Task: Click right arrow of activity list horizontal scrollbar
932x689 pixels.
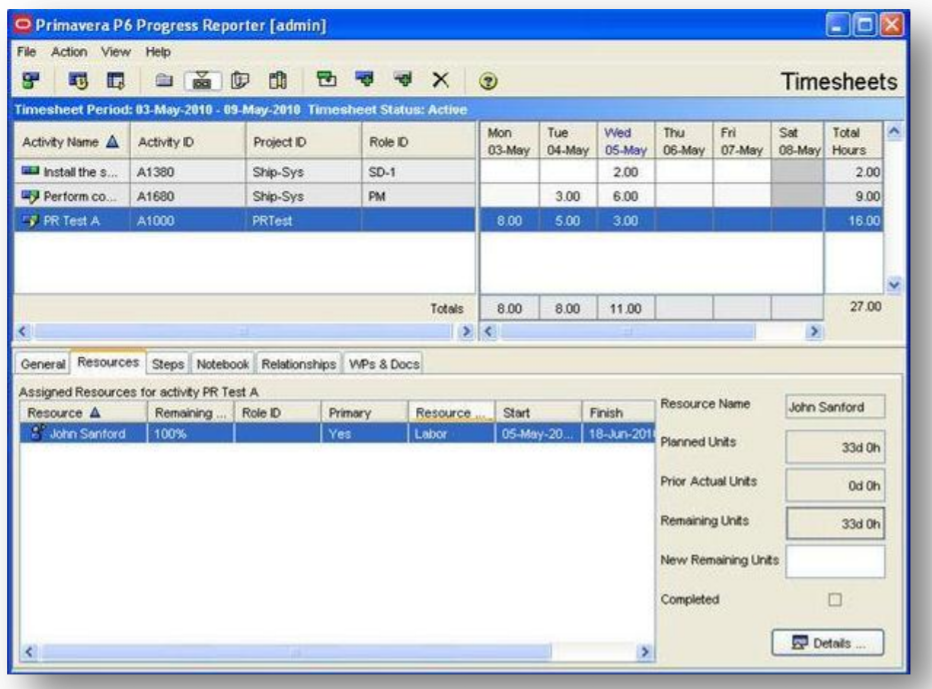Action: 467,331
